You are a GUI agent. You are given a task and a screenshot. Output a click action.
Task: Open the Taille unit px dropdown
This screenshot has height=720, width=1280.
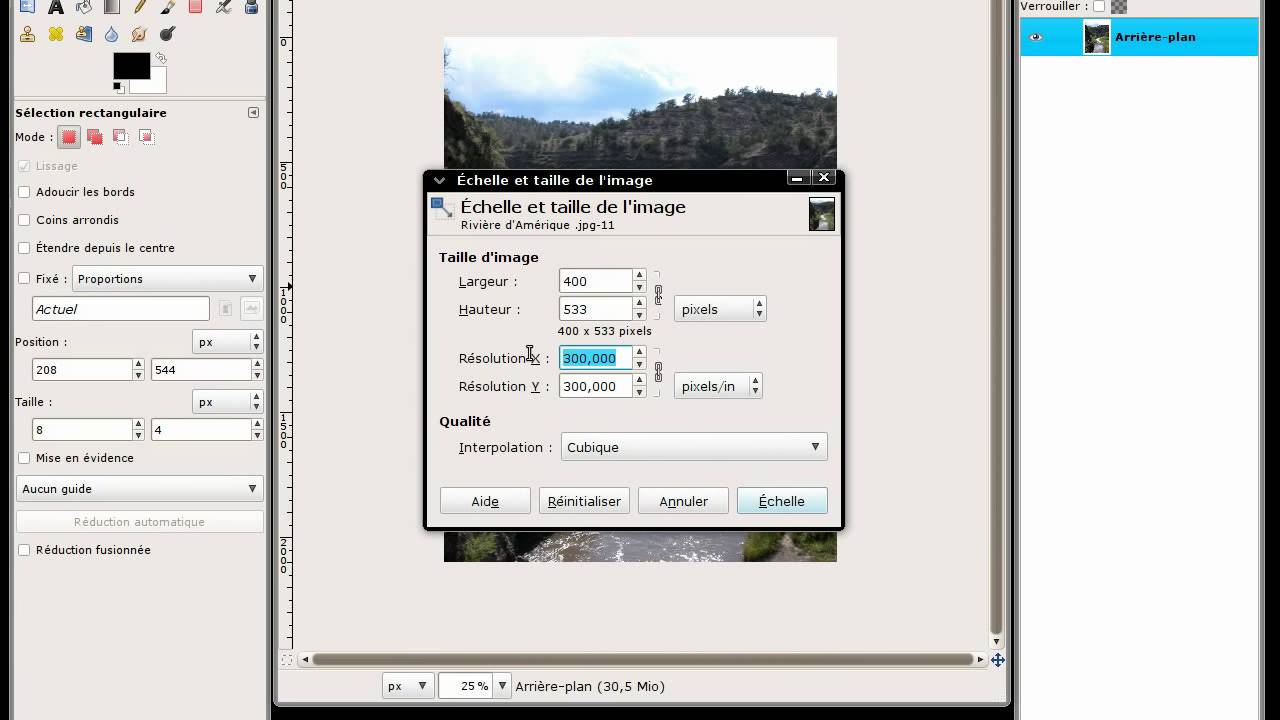[227, 402]
